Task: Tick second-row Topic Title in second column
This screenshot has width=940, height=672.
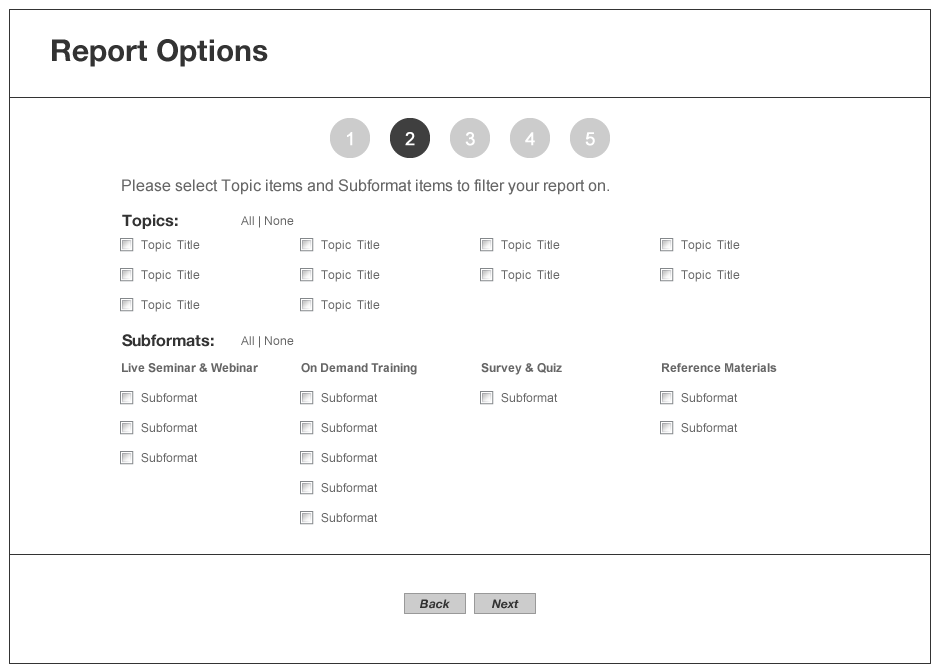Action: tap(306, 275)
